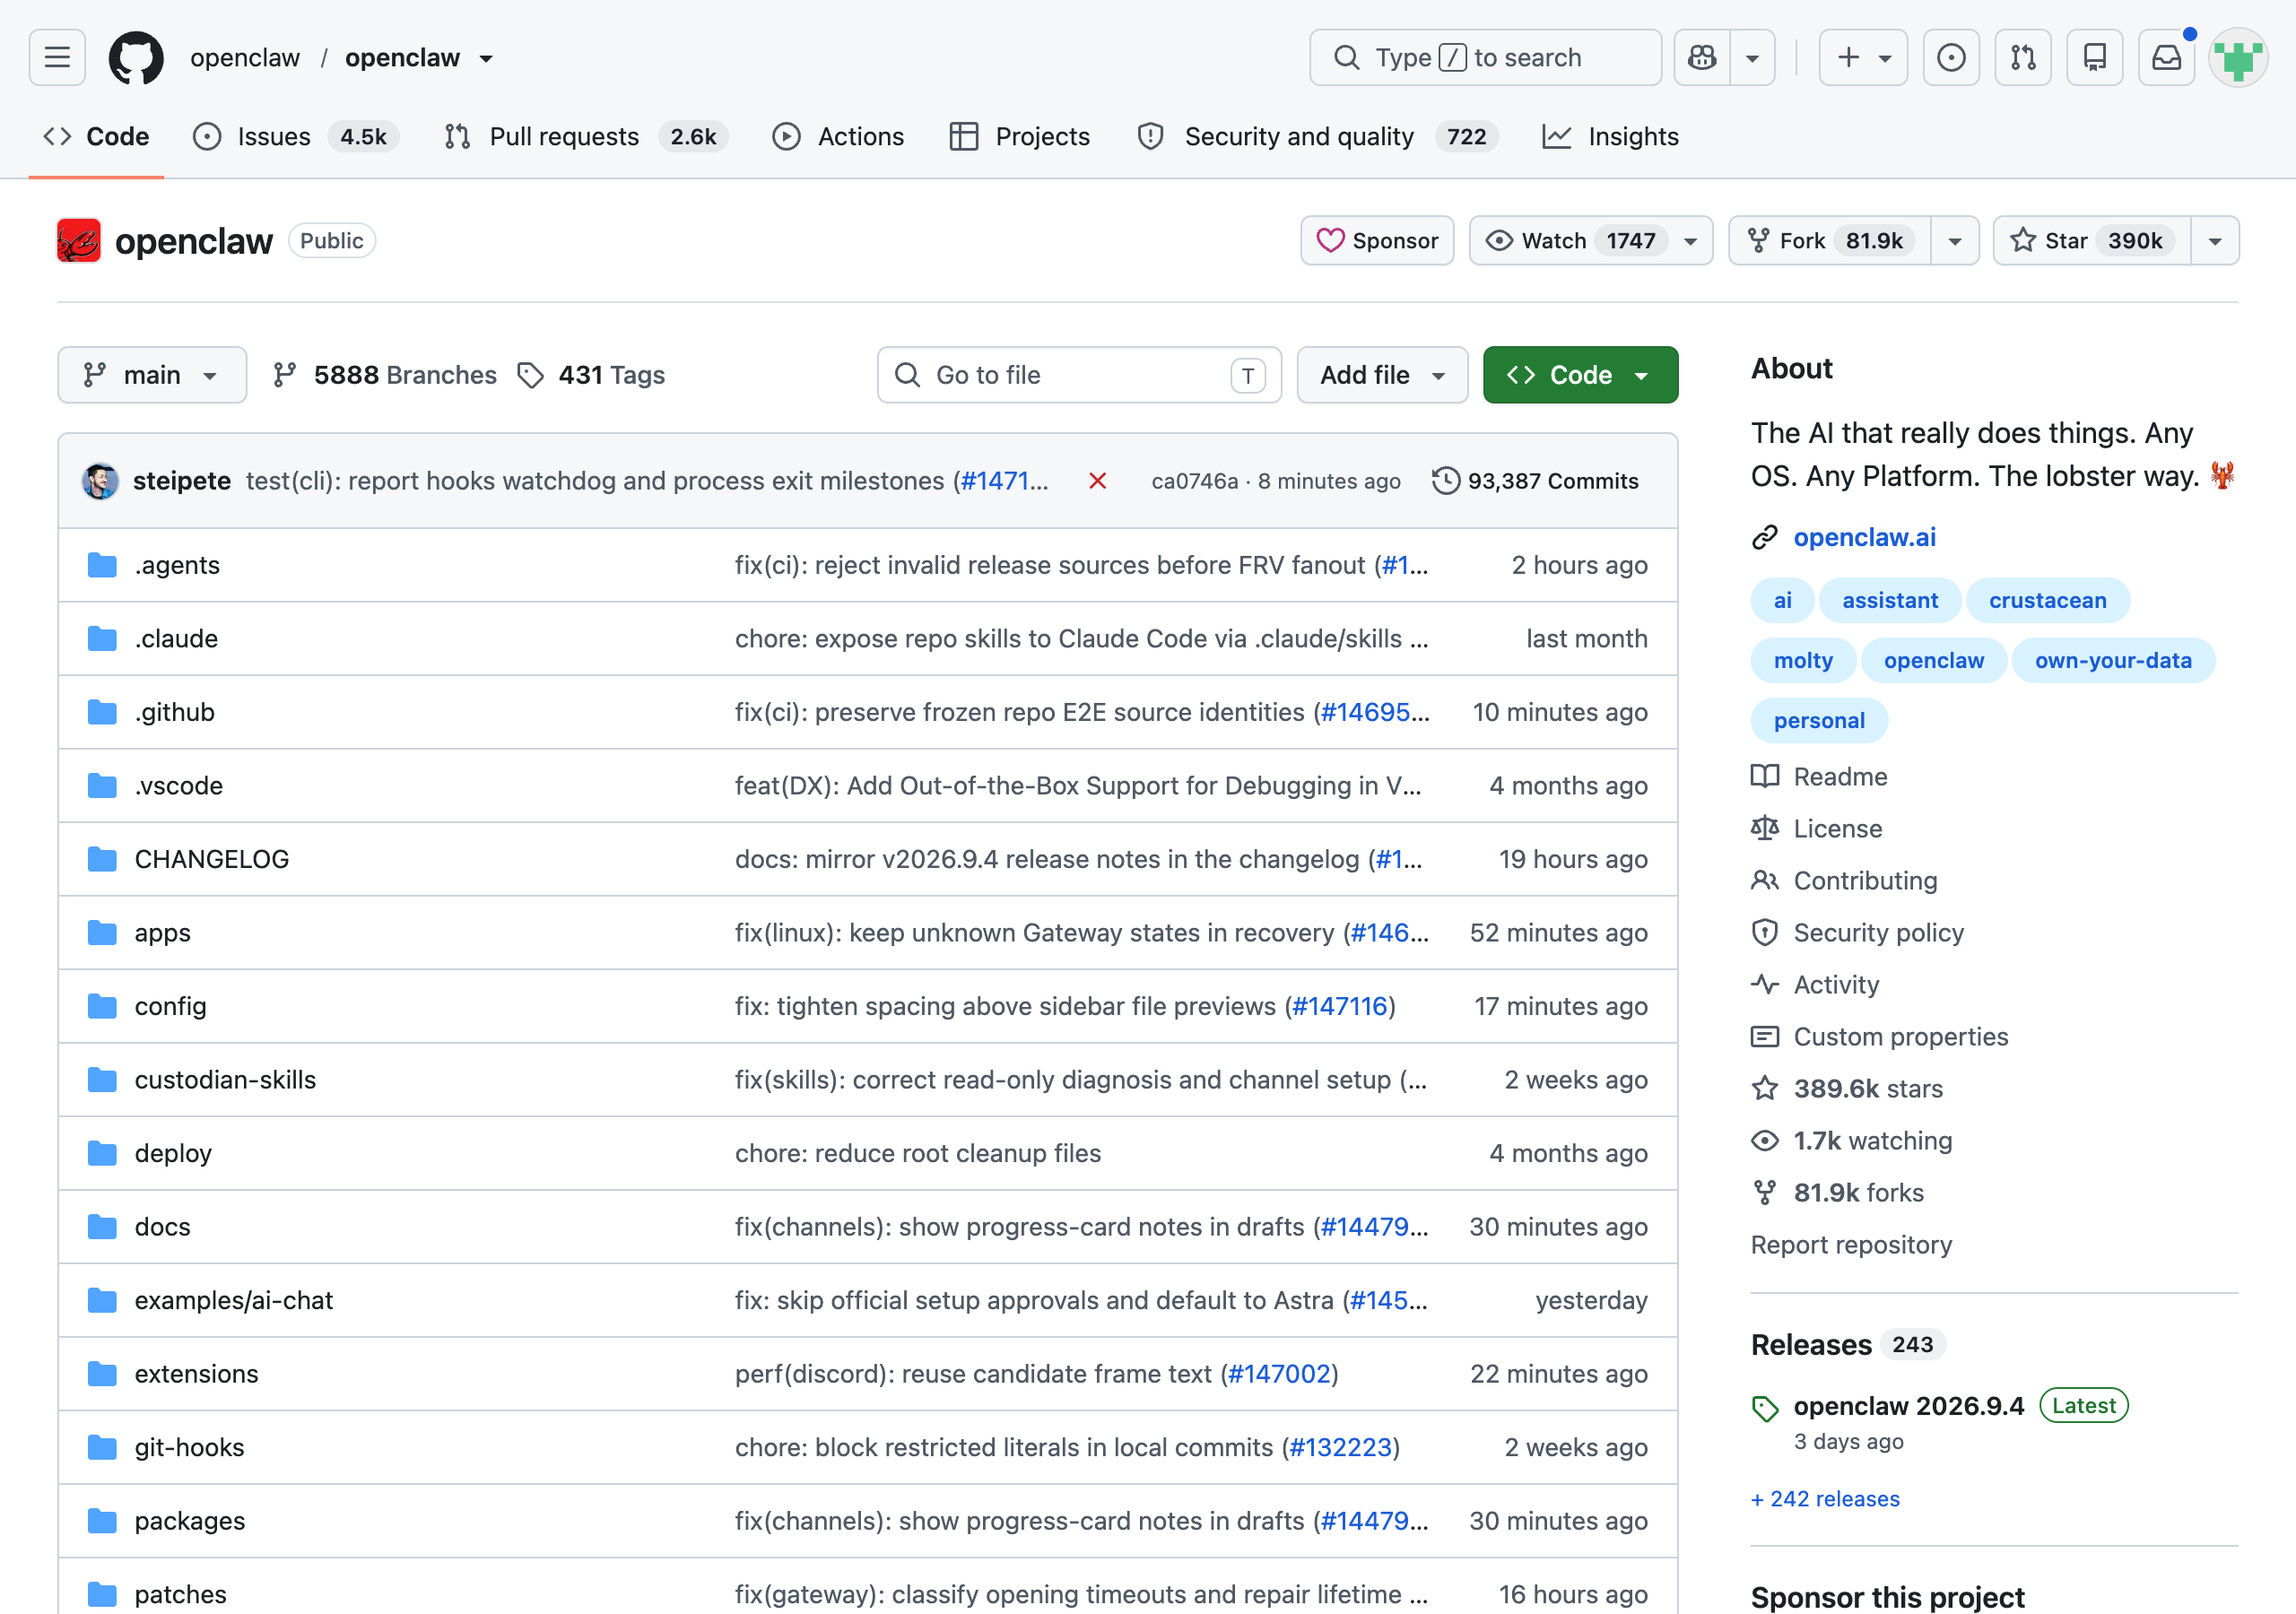Click the Go to file search field
2296x1614 pixels.
tap(1079, 375)
